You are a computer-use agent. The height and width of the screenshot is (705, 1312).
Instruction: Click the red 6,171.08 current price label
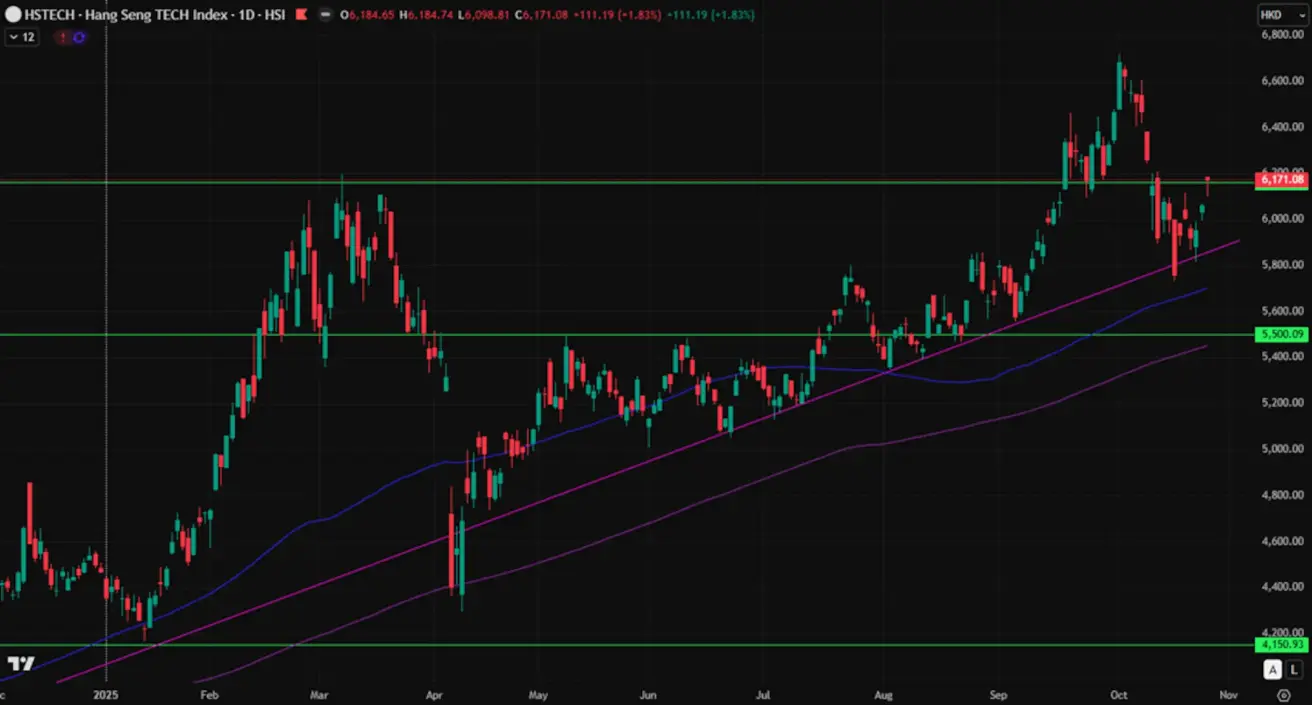(x=1282, y=180)
